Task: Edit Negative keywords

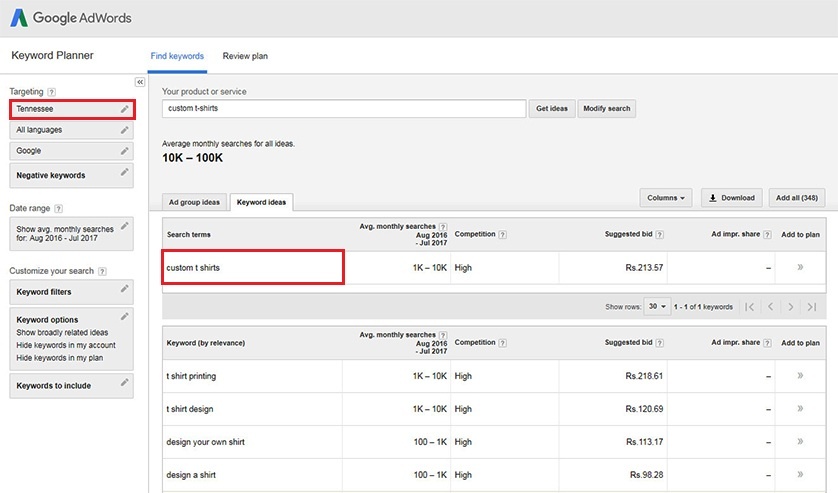Action: point(125,172)
